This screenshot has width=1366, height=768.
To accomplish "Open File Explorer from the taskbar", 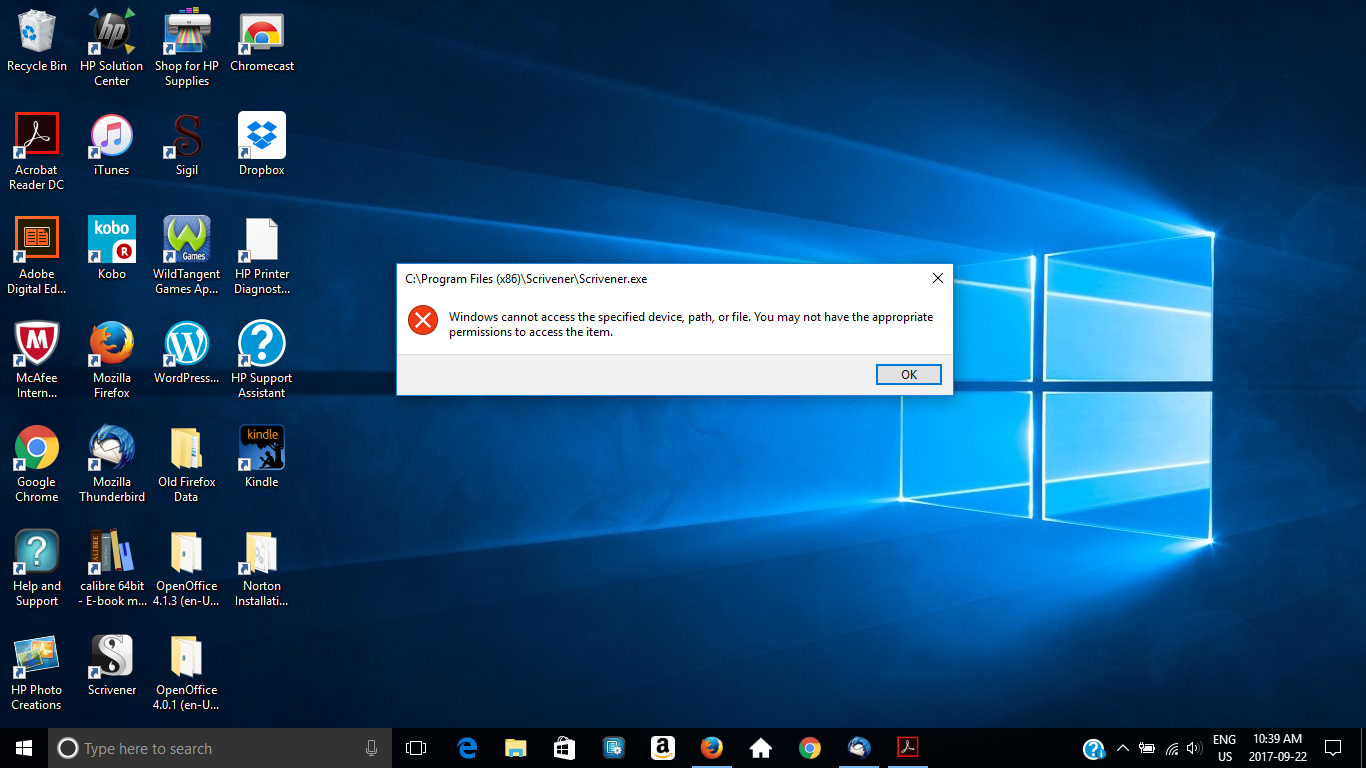I will (516, 748).
